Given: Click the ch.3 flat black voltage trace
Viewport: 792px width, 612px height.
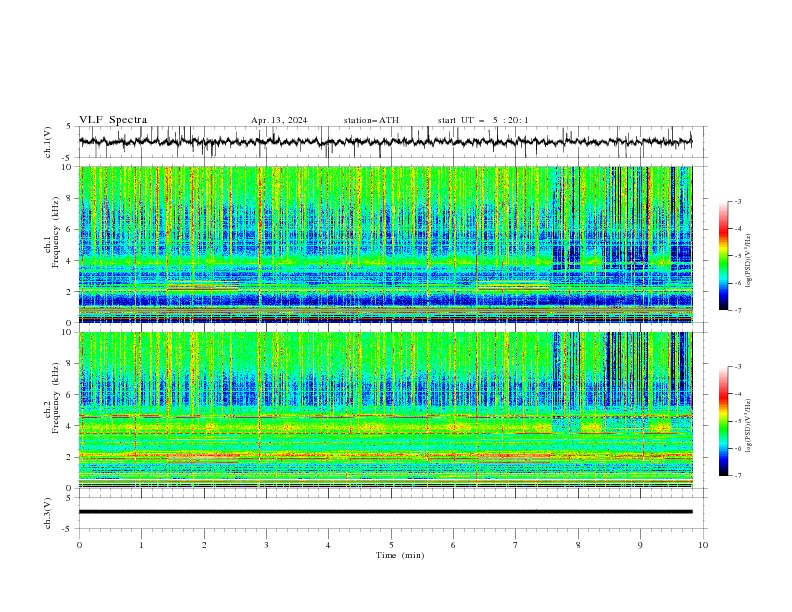Looking at the screenshot, I should coord(385,512).
